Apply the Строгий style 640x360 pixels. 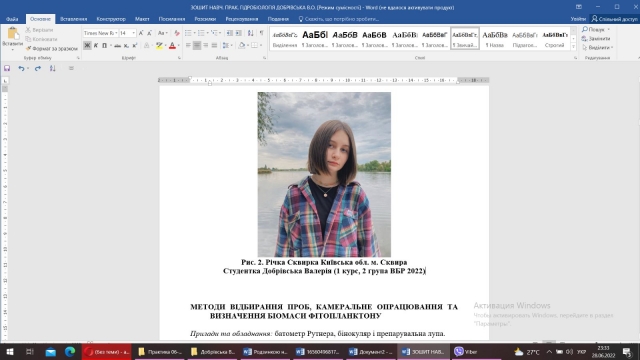click(x=554, y=39)
